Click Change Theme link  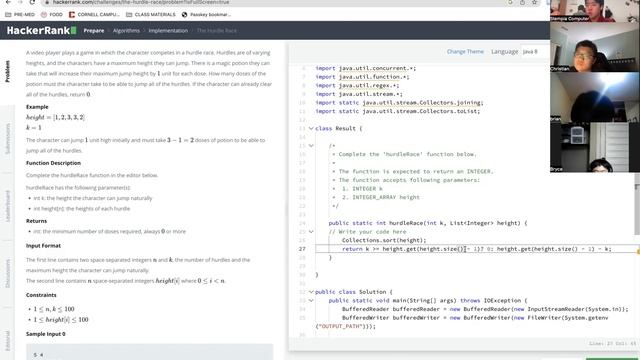pyautogui.click(x=465, y=51)
